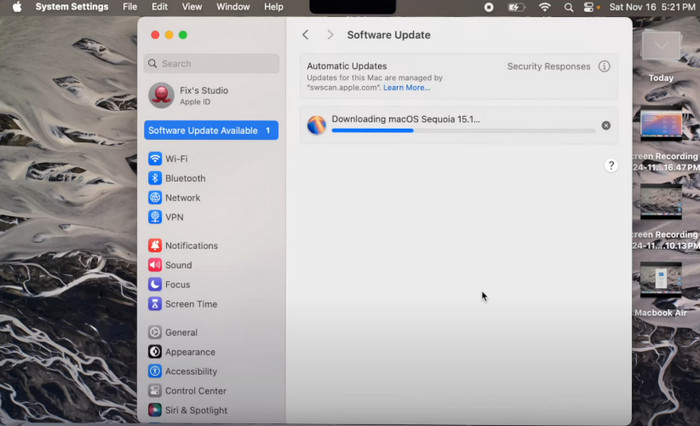The image size is (700, 426).
Task: Select the Macbook Air desktop file
Action: 661,280
